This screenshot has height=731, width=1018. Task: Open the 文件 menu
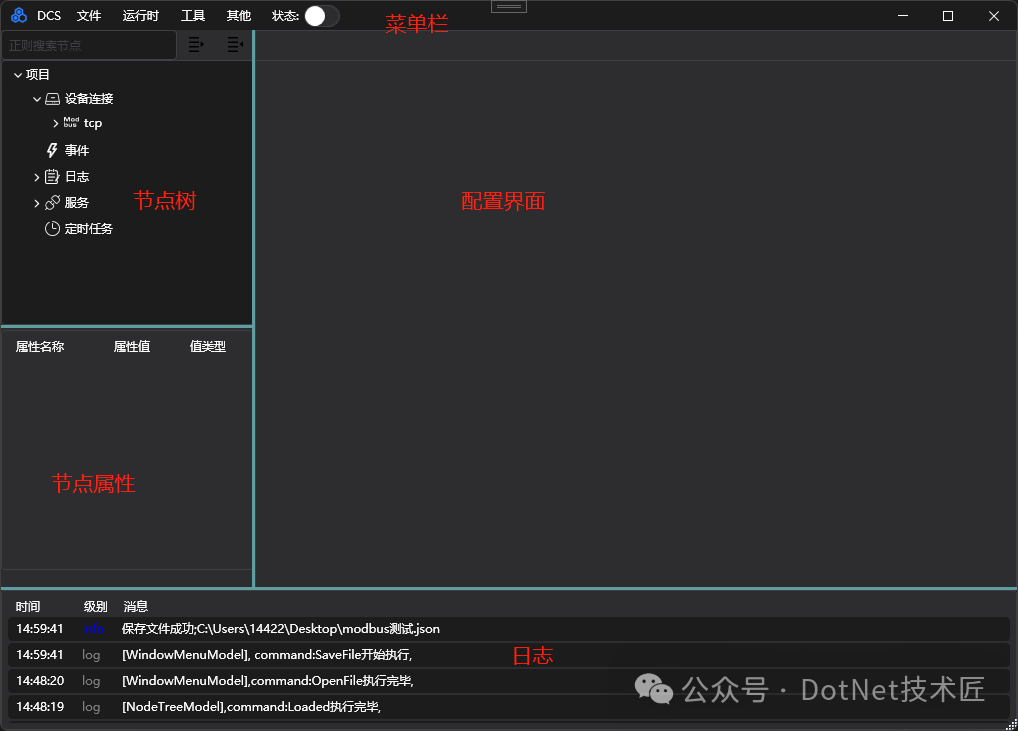pyautogui.click(x=89, y=15)
